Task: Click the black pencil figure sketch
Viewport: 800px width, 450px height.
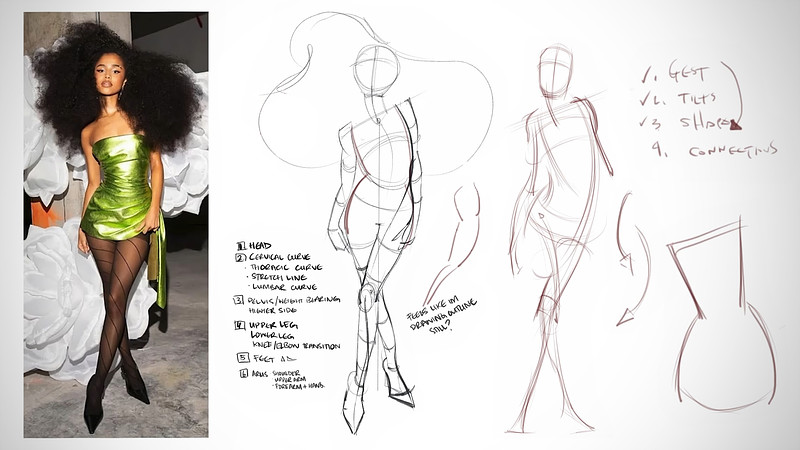Action: 376,223
